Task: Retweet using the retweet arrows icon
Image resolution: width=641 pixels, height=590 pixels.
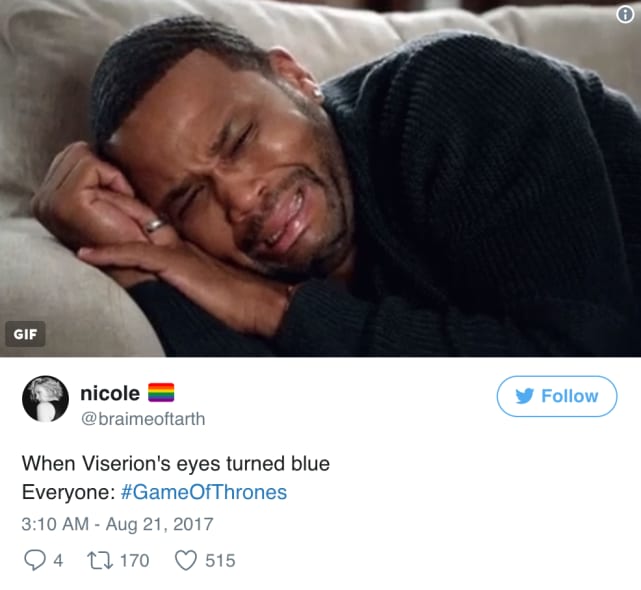Action: (101, 561)
